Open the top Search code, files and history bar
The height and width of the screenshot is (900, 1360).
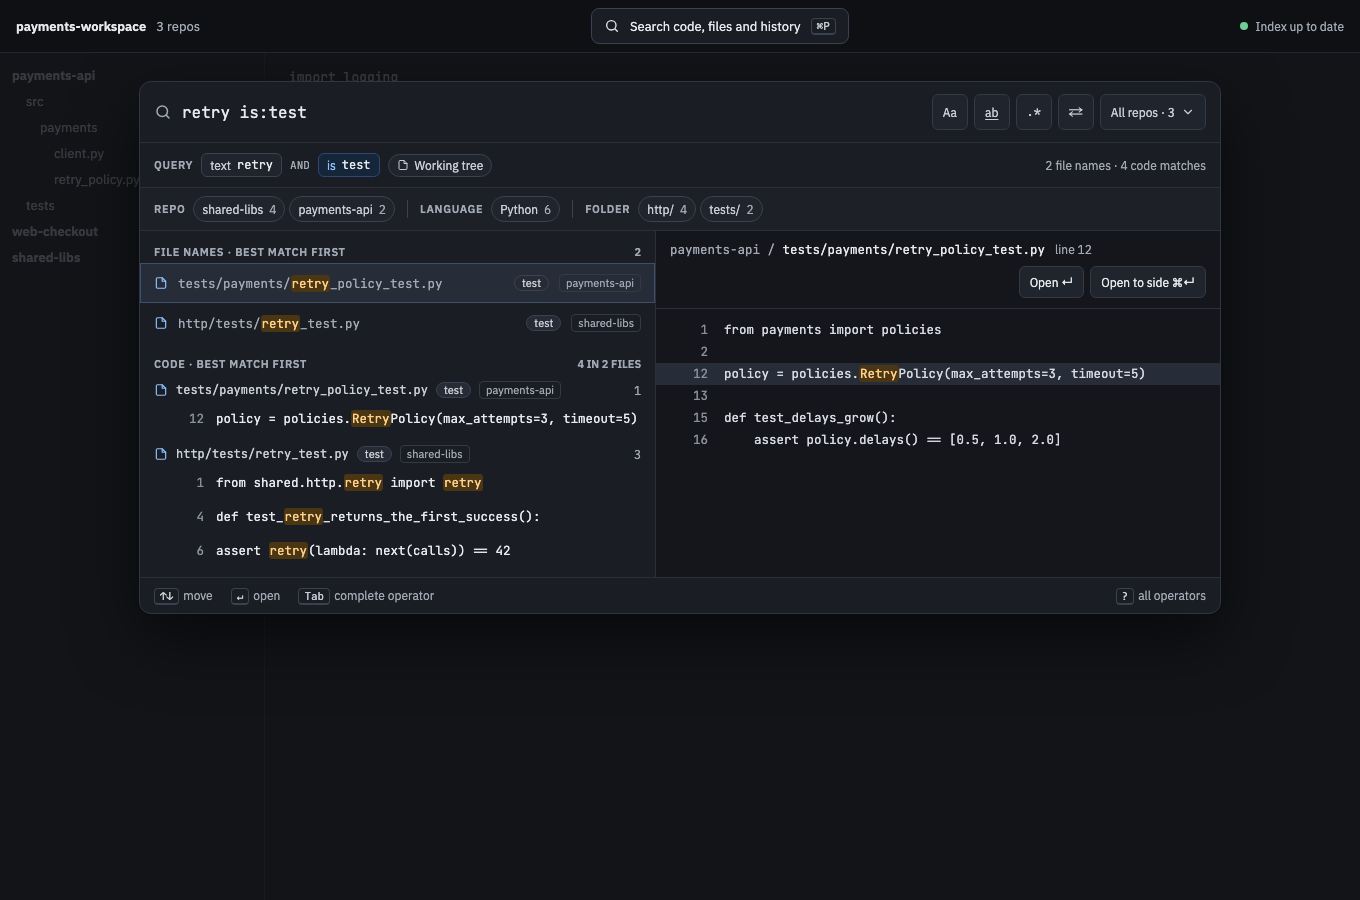pyautogui.click(x=720, y=26)
